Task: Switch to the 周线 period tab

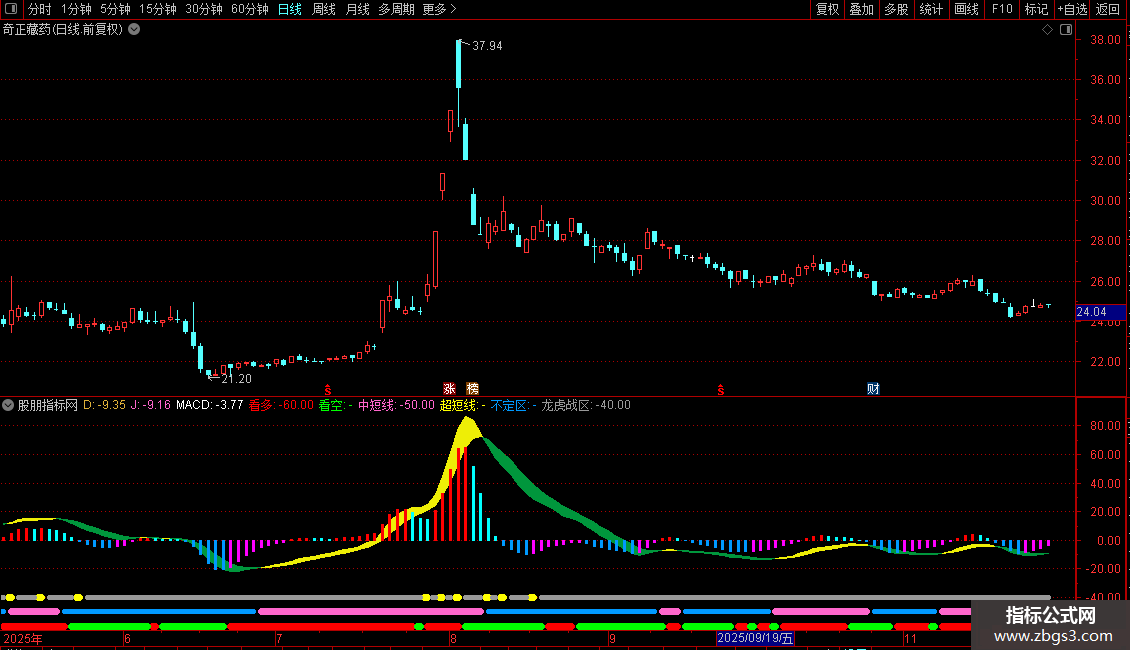Action: click(324, 9)
